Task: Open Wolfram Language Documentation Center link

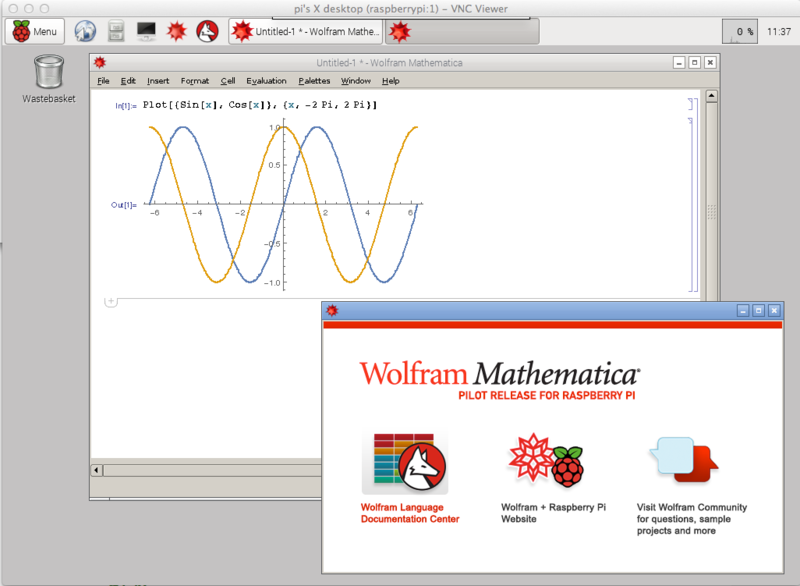Action: (x=410, y=513)
